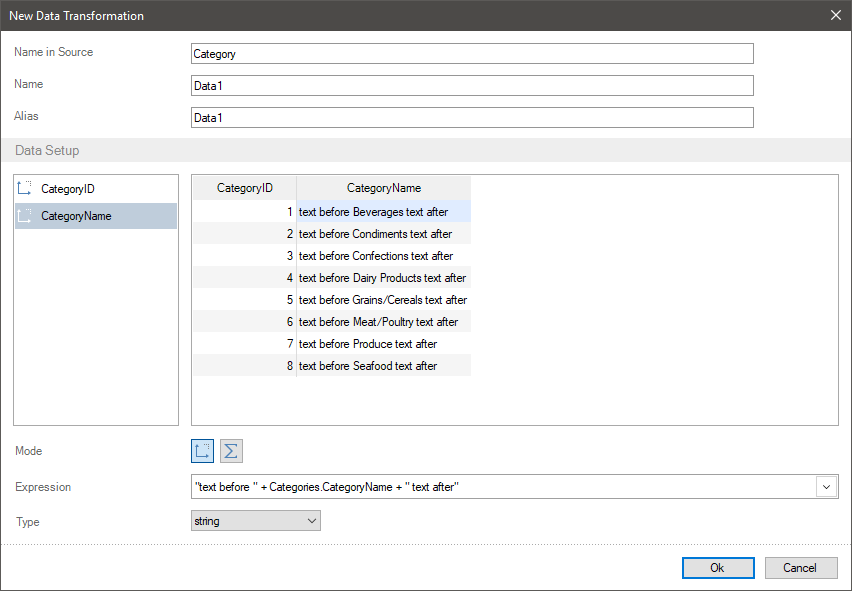Click the CategoryName column header
Screen dimensions: 852x591
pyautogui.click(x=383, y=188)
